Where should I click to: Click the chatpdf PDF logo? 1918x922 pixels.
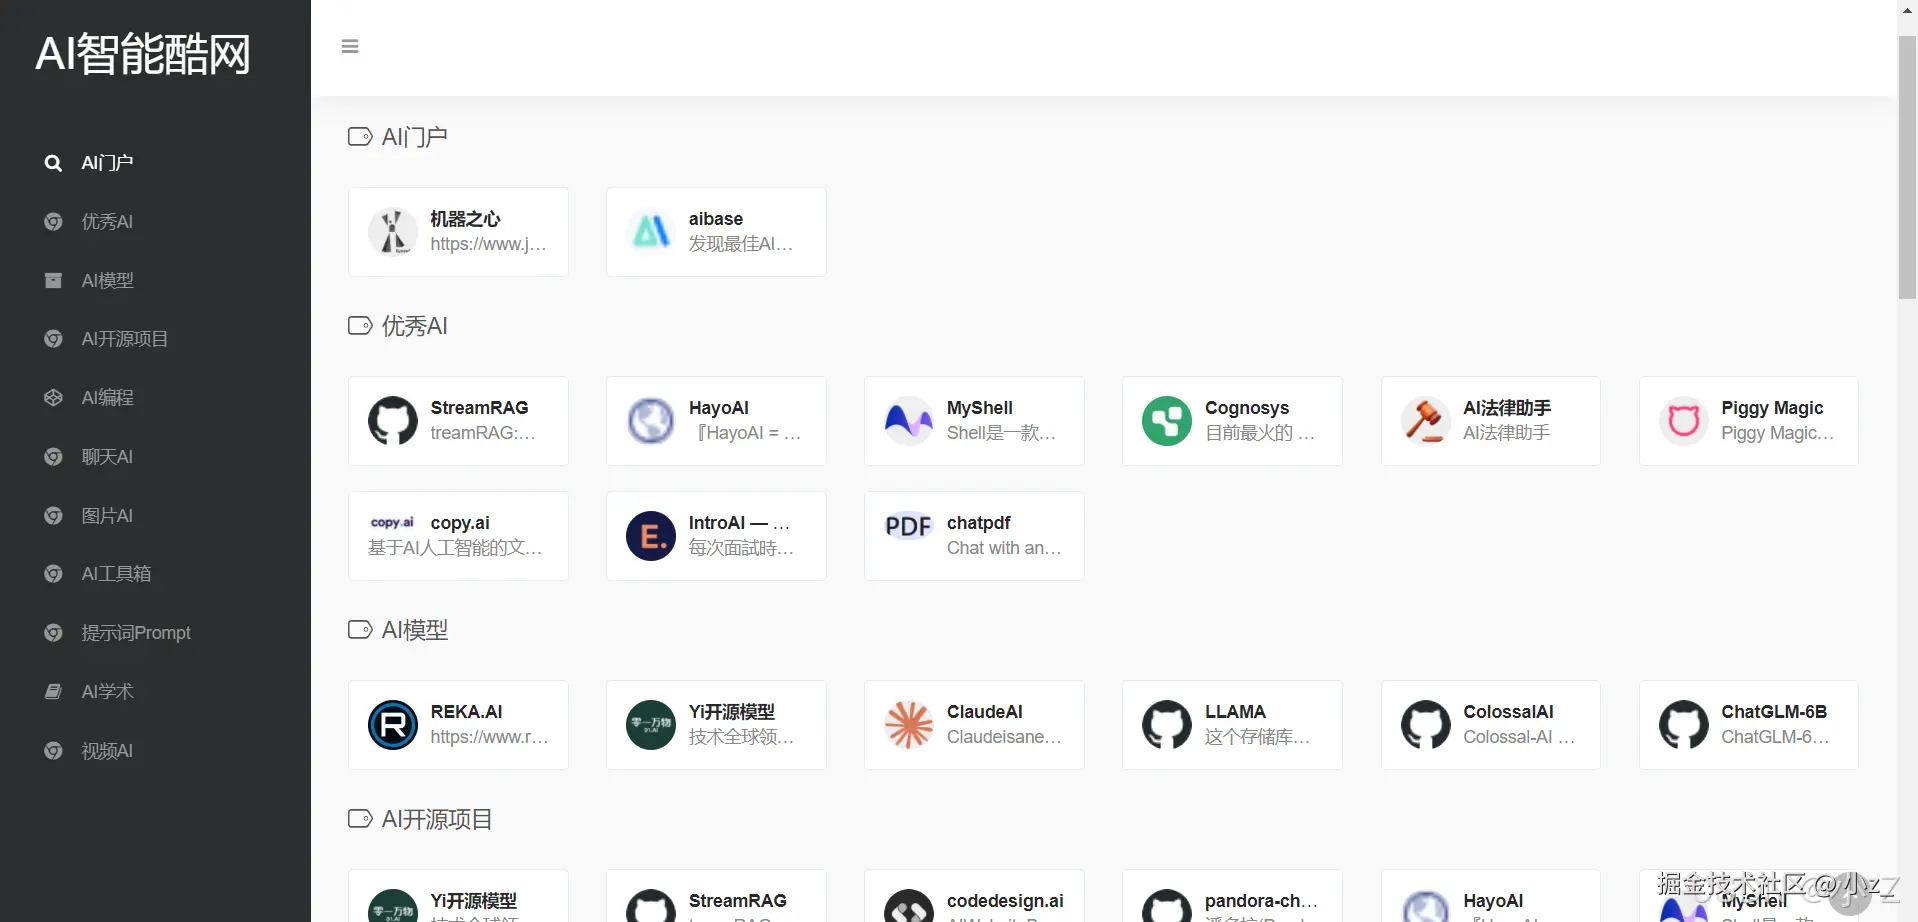click(x=909, y=526)
